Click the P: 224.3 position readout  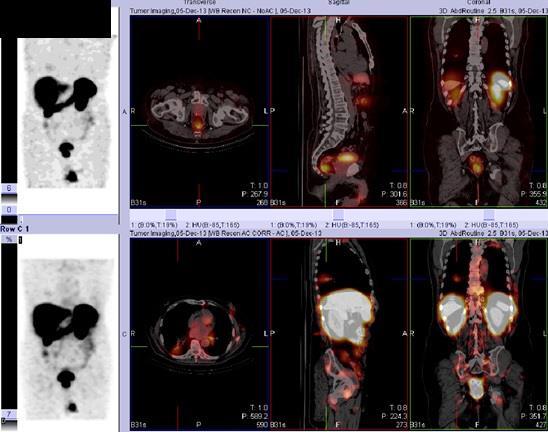click(394, 416)
